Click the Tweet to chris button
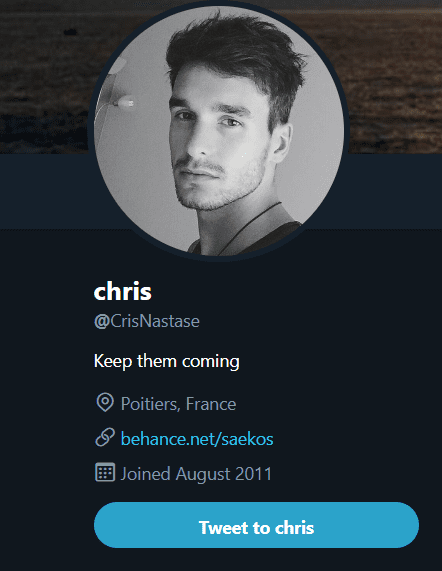This screenshot has width=442, height=571. pyautogui.click(x=256, y=525)
